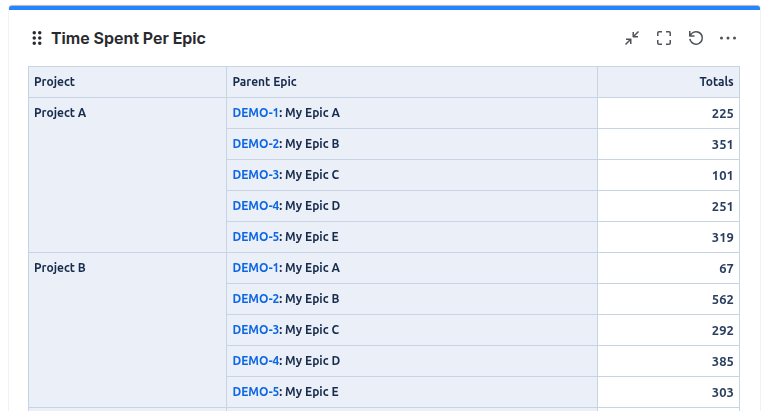Select the Project A row cell
The height and width of the screenshot is (411, 766).
click(x=128, y=175)
